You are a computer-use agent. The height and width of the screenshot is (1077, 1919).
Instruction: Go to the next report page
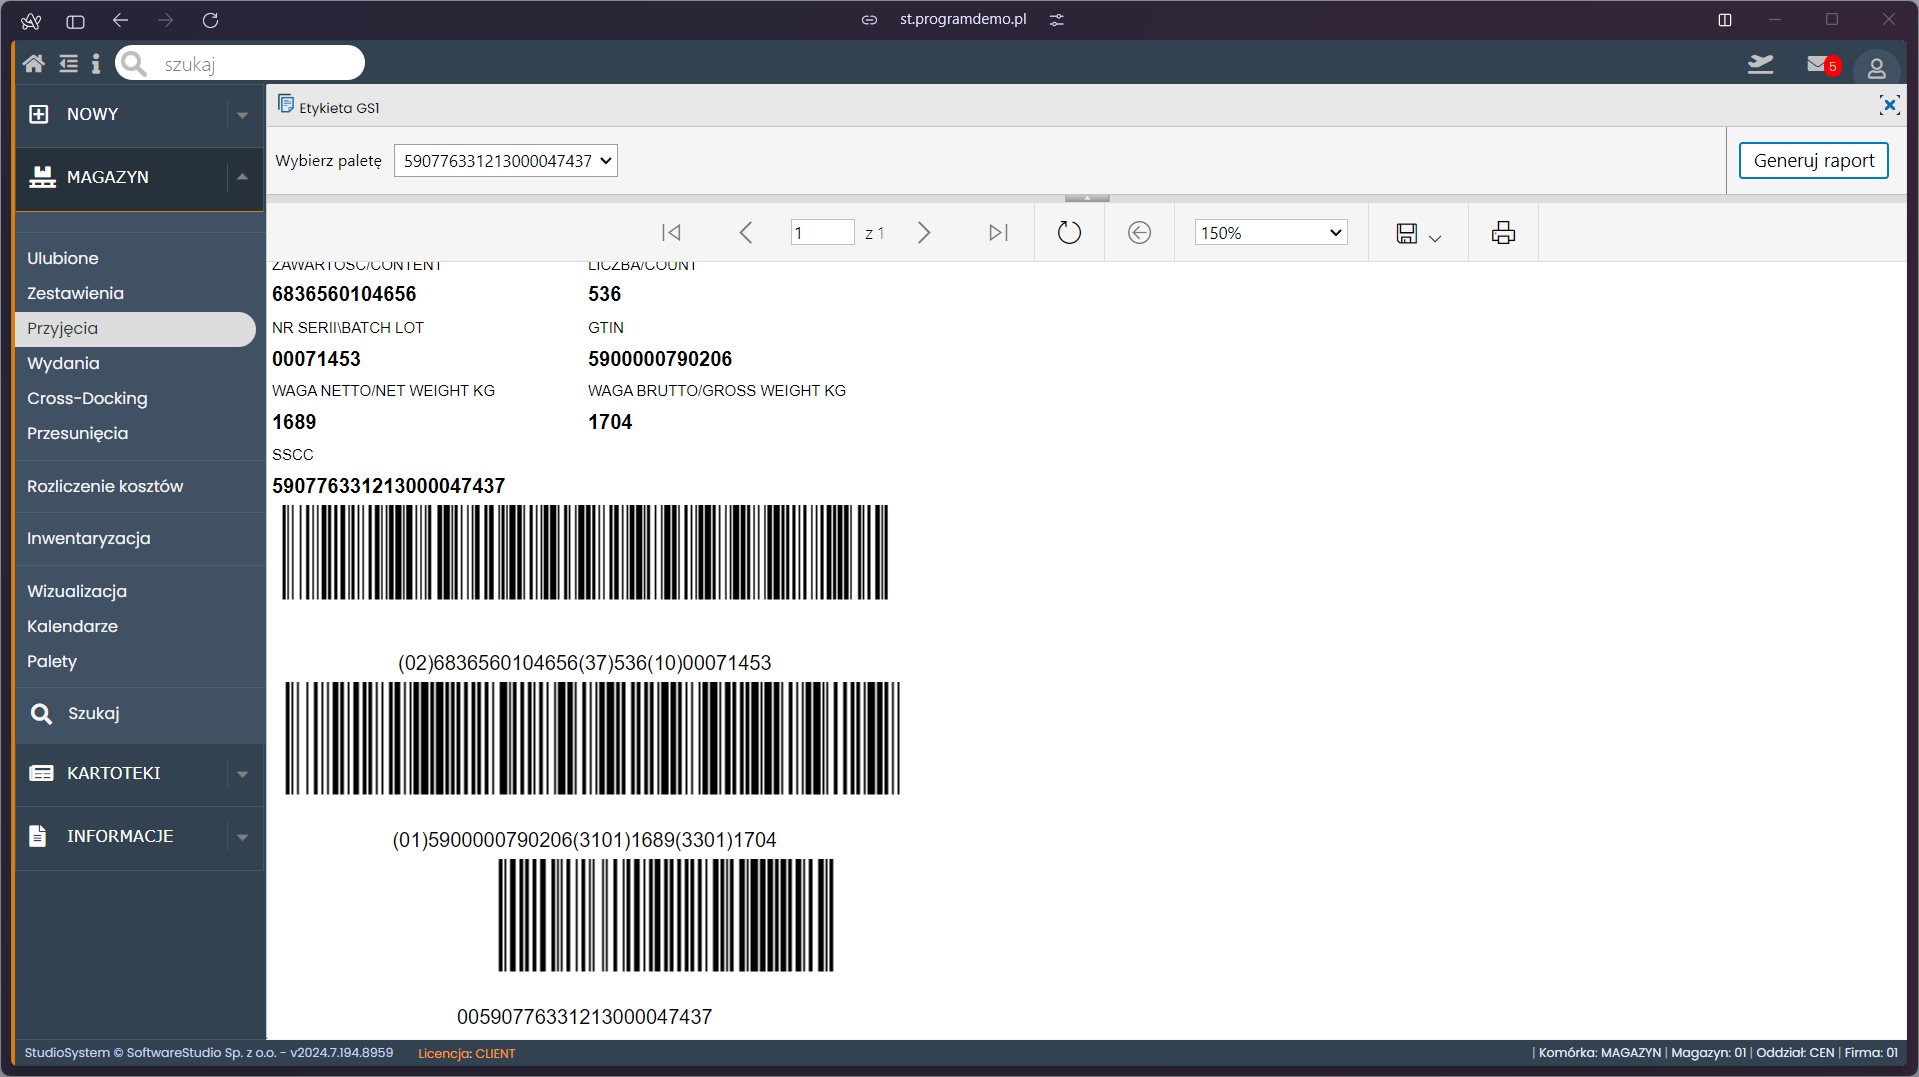(924, 233)
